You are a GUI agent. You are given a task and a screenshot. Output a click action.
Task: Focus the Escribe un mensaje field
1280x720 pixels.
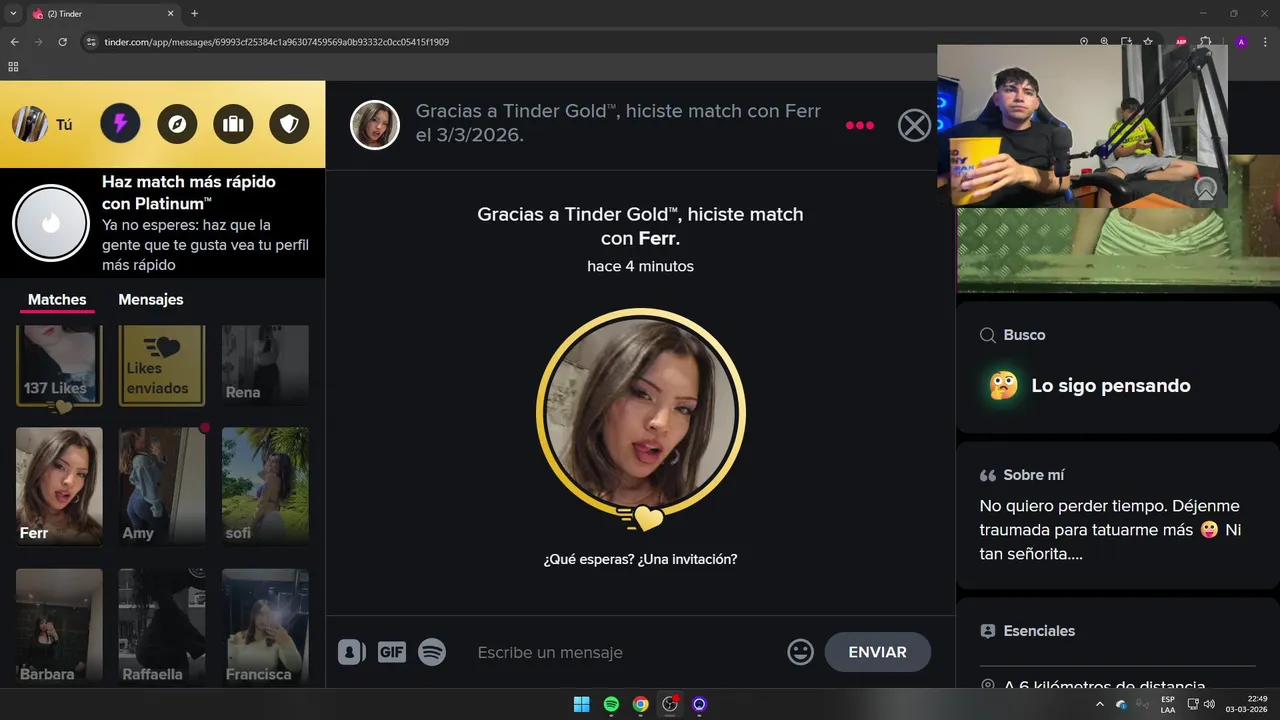625,652
